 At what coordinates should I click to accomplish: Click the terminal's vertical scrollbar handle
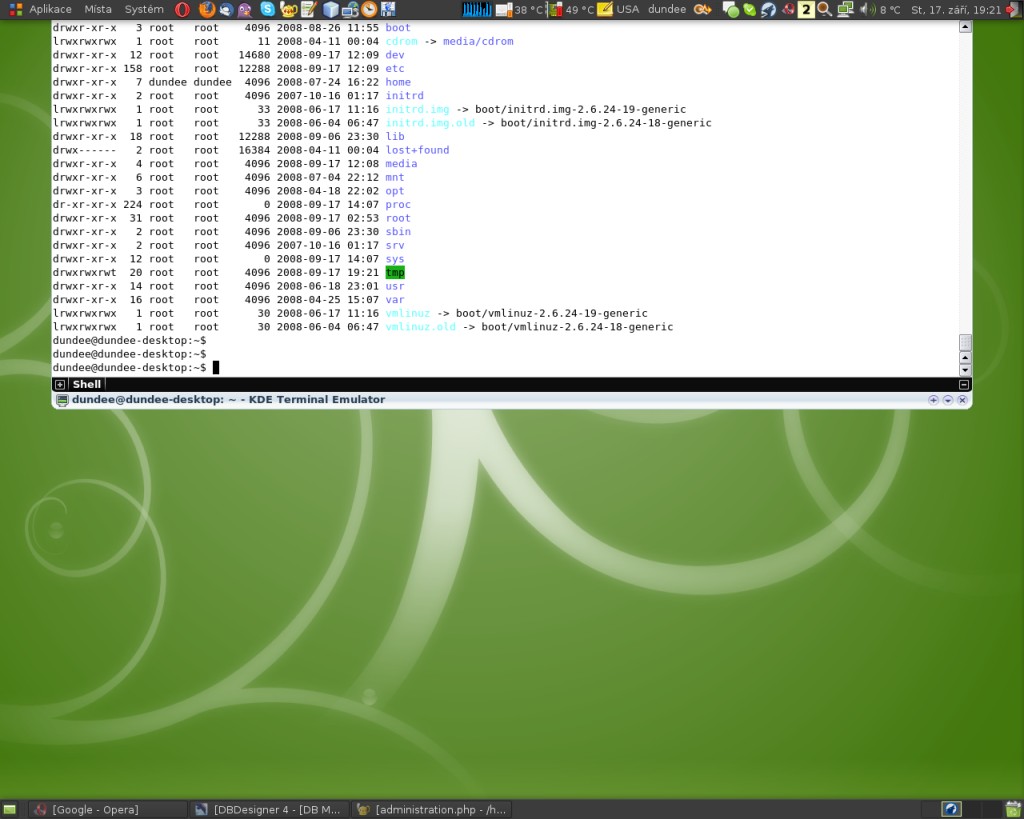(965, 343)
